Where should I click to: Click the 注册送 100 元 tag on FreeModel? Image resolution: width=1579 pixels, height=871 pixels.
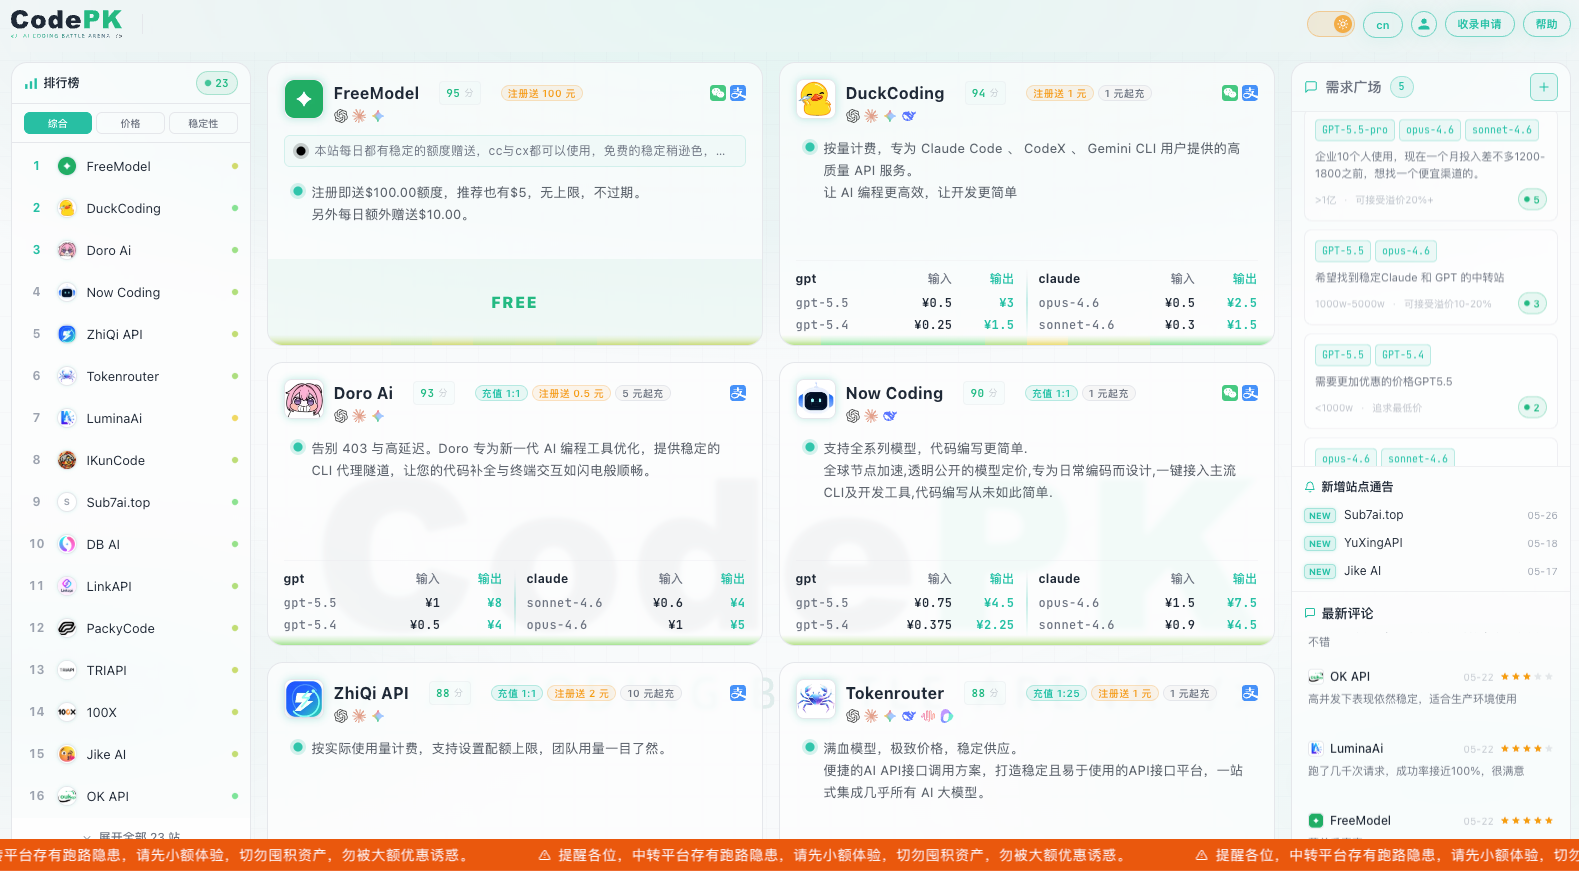pyautogui.click(x=541, y=93)
